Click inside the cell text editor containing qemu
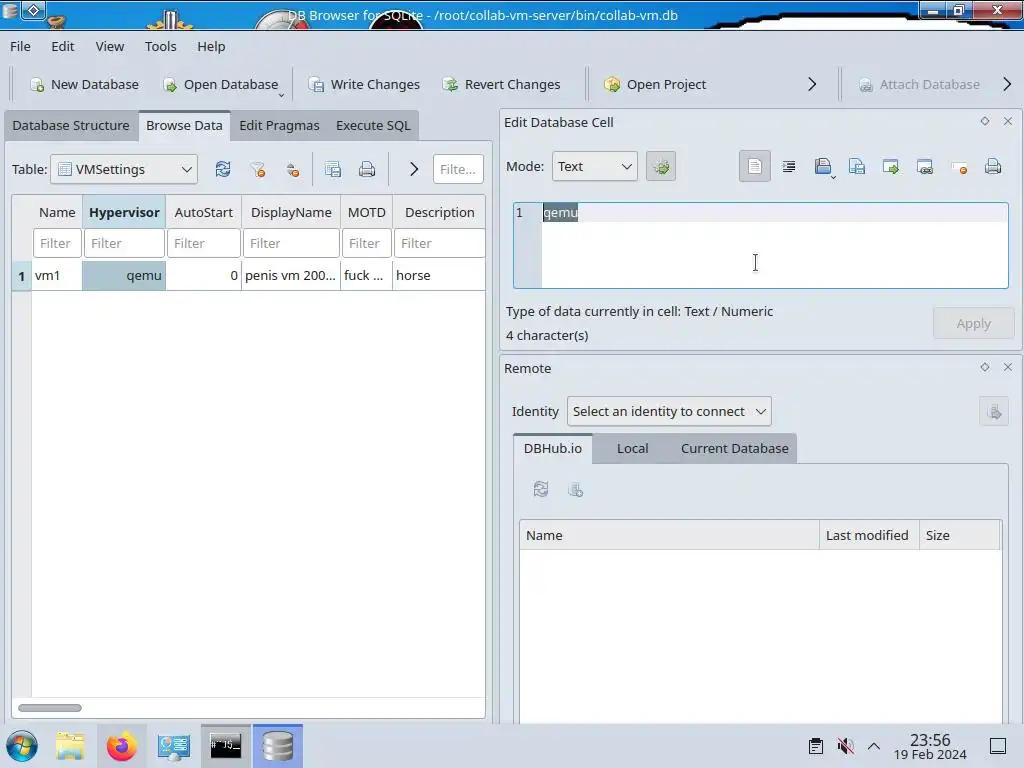This screenshot has height=768, width=1024. [761, 246]
